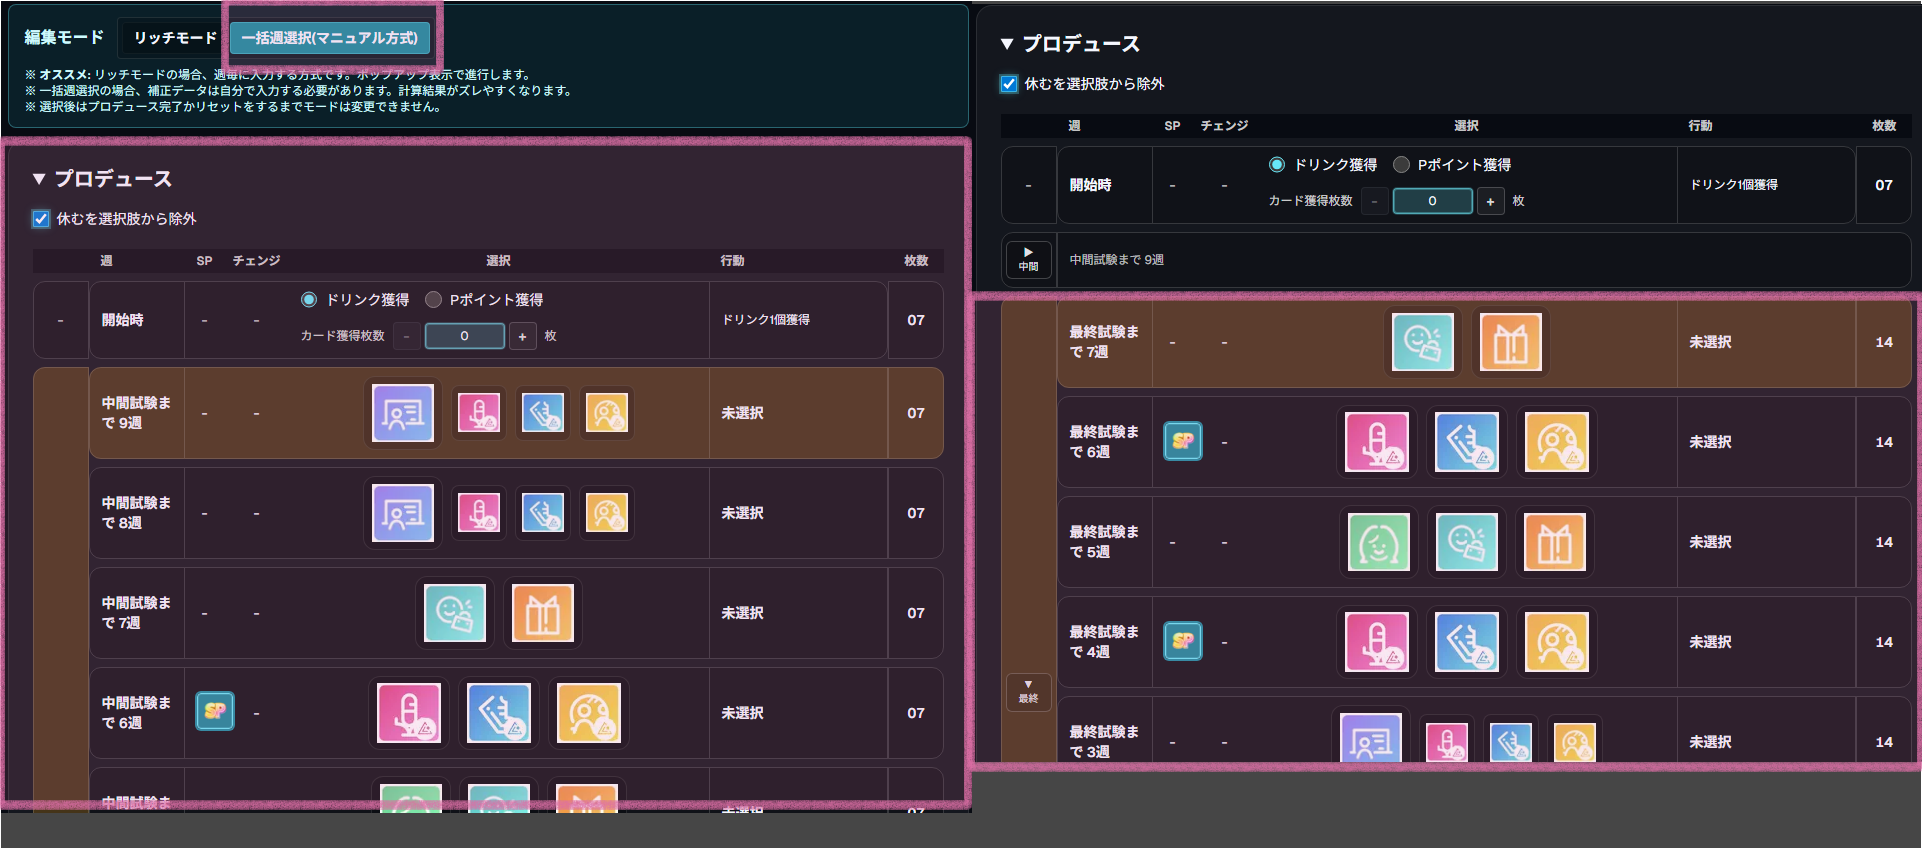
Task: Collapse the プロデュース section in left panel
Action: pyautogui.click(x=39, y=179)
